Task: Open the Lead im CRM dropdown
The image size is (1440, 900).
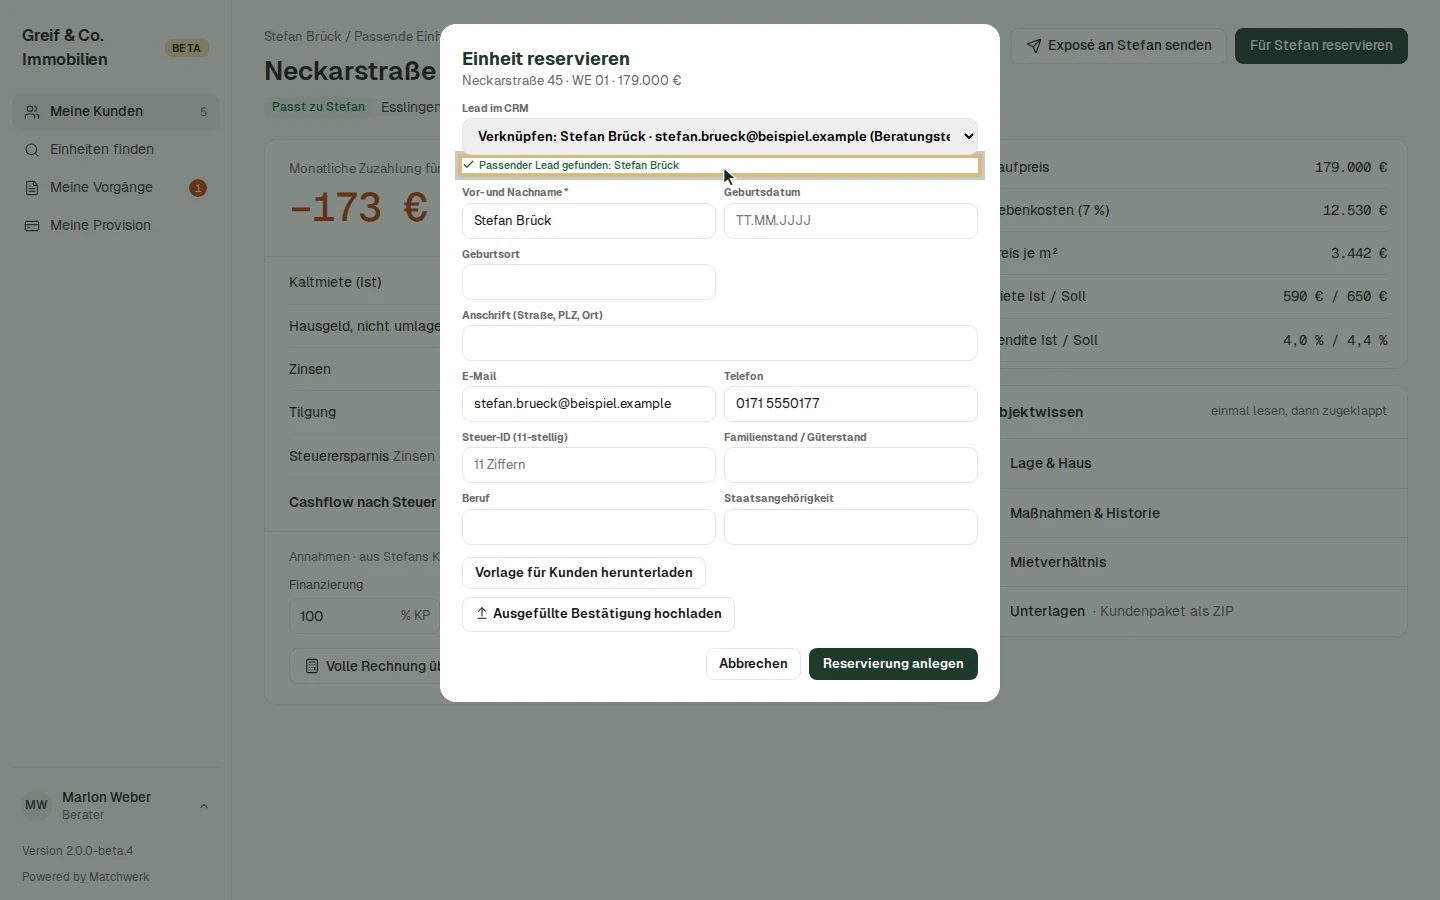Action: point(720,136)
